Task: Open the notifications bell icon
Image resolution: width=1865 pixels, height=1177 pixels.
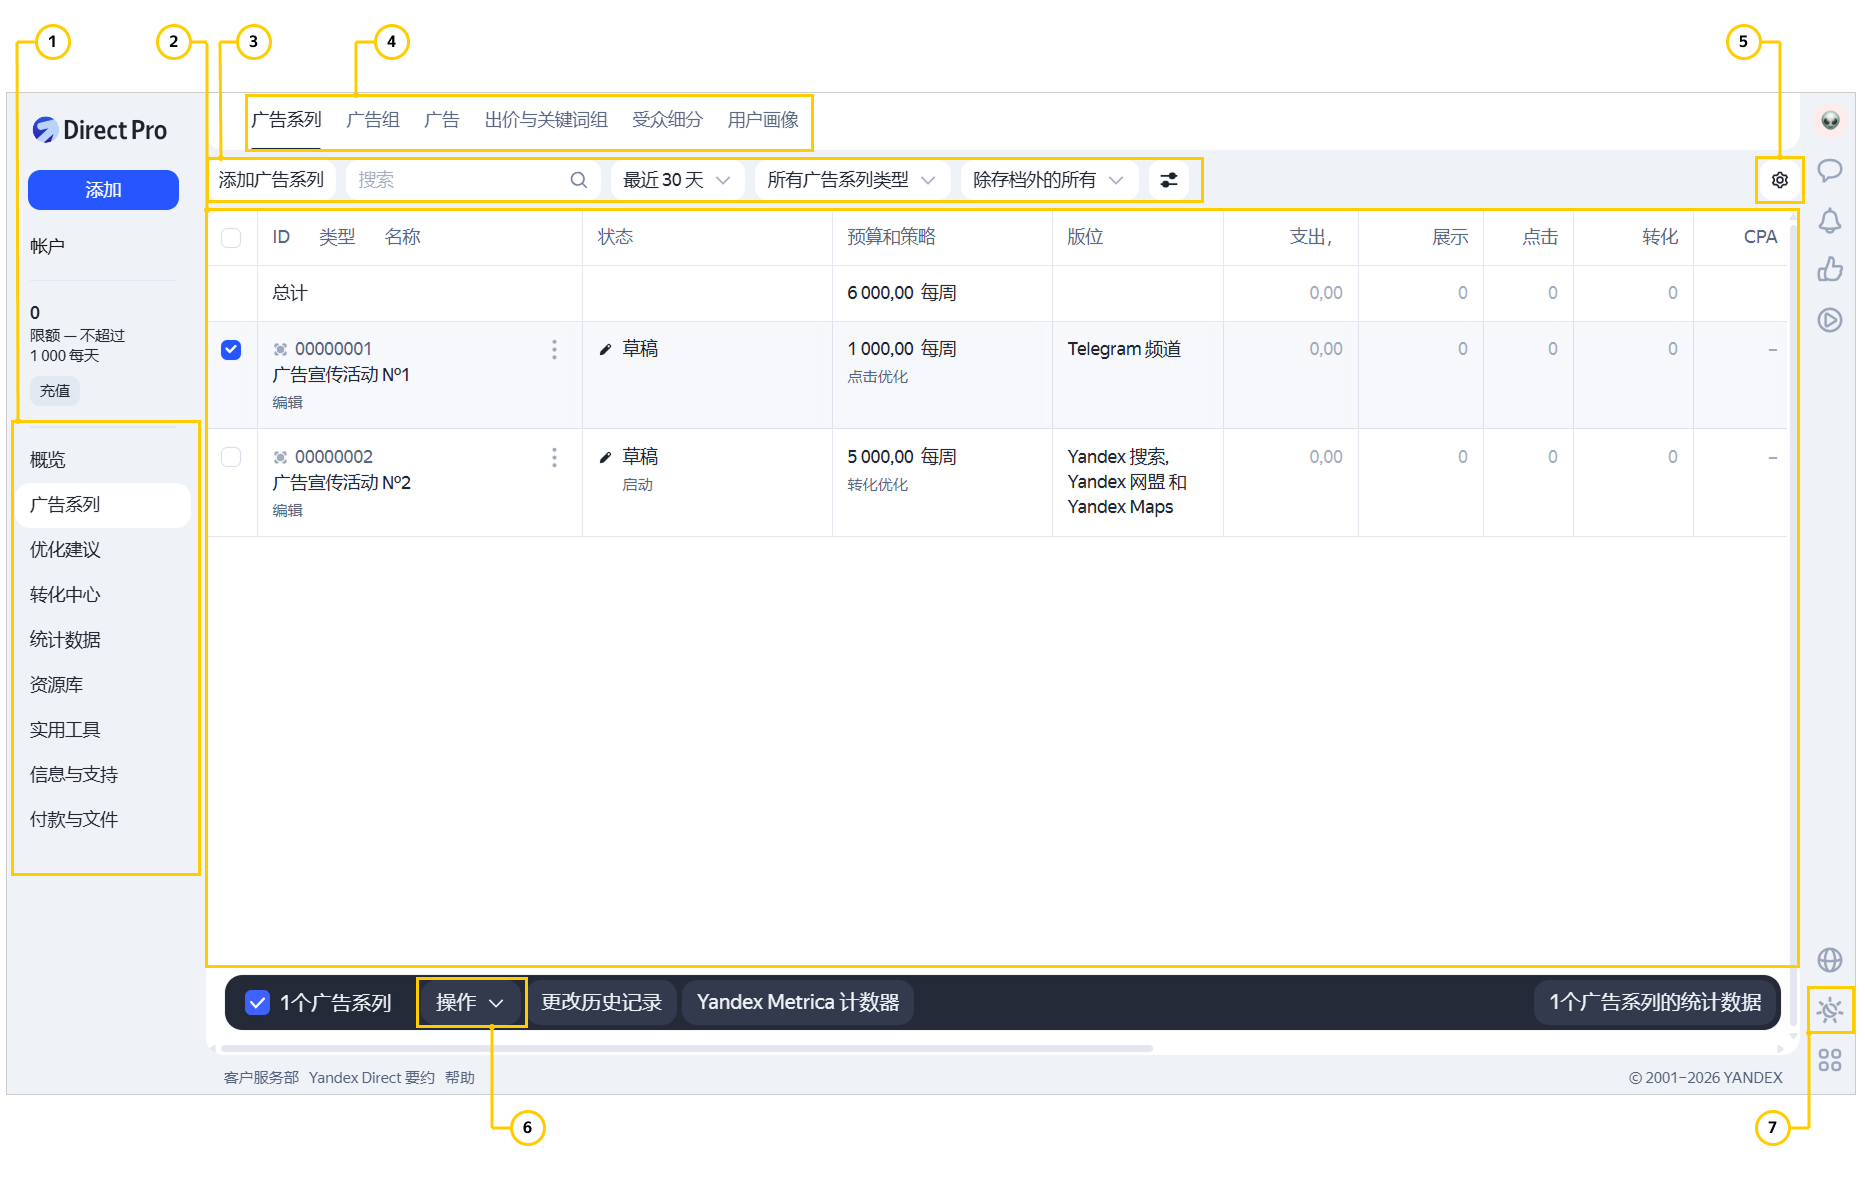Action: coord(1830,220)
